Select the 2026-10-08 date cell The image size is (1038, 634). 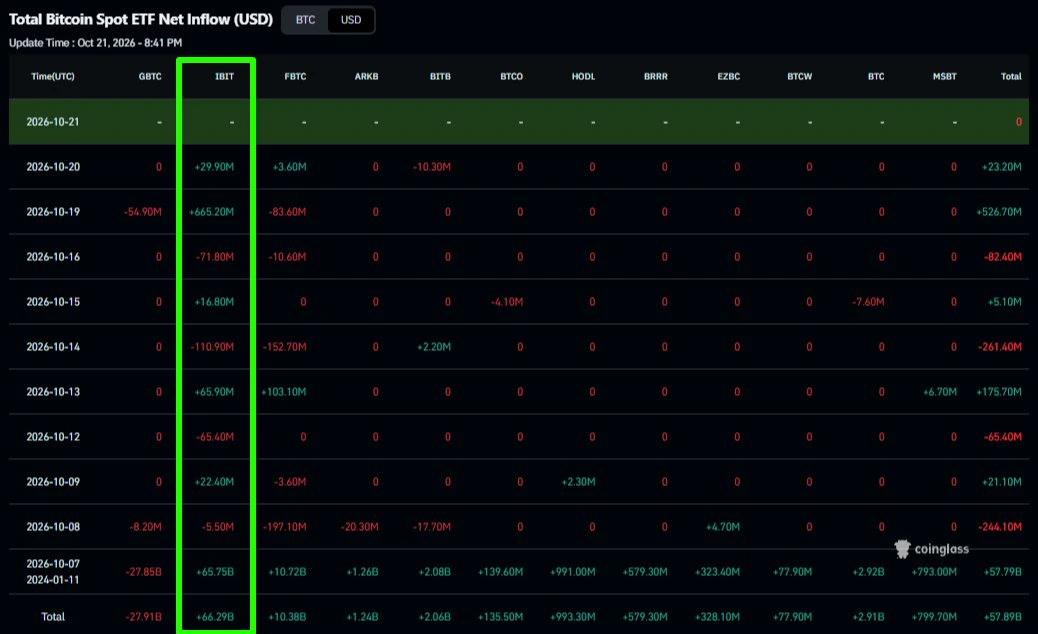[53, 527]
